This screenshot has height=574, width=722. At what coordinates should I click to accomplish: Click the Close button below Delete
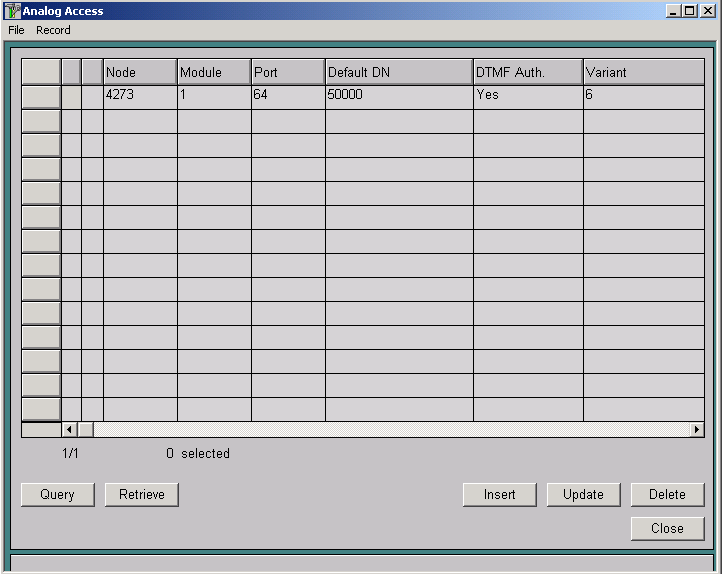(x=667, y=528)
